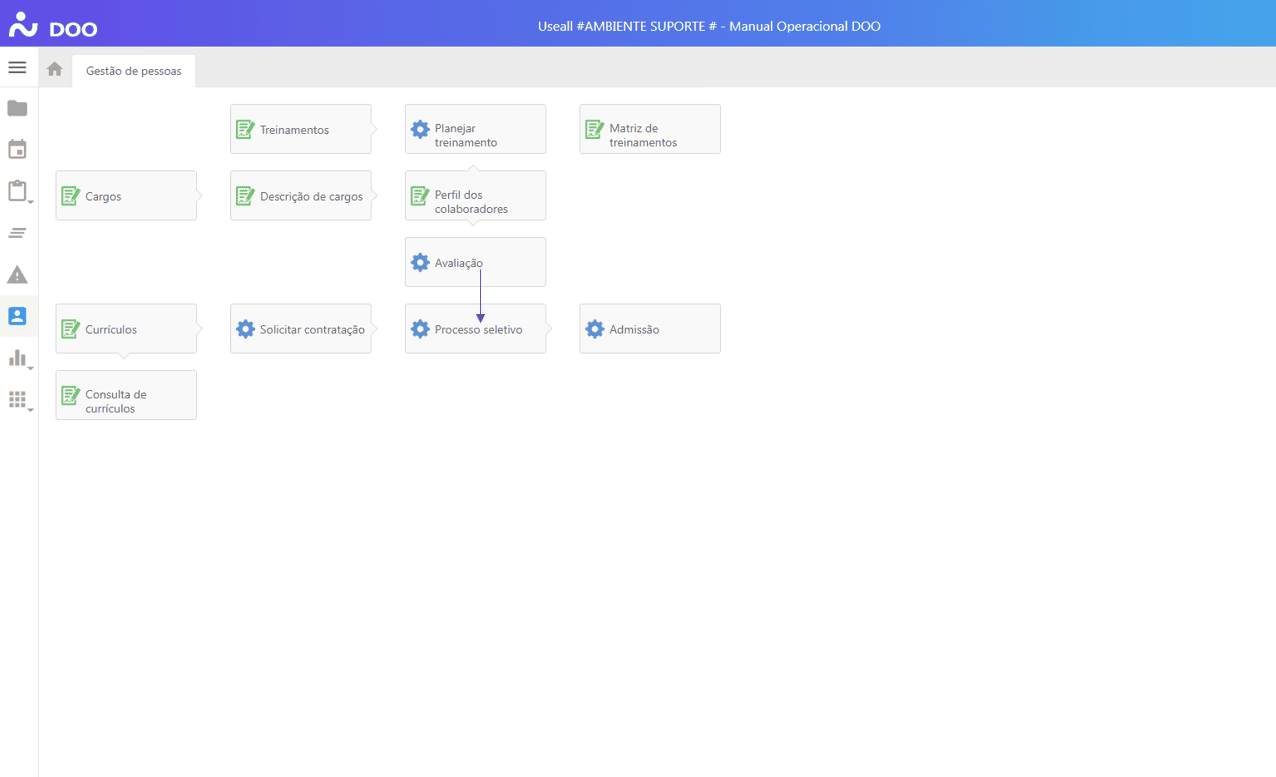Open the Admissão card
This screenshot has width=1276, height=777.
pyautogui.click(x=649, y=329)
